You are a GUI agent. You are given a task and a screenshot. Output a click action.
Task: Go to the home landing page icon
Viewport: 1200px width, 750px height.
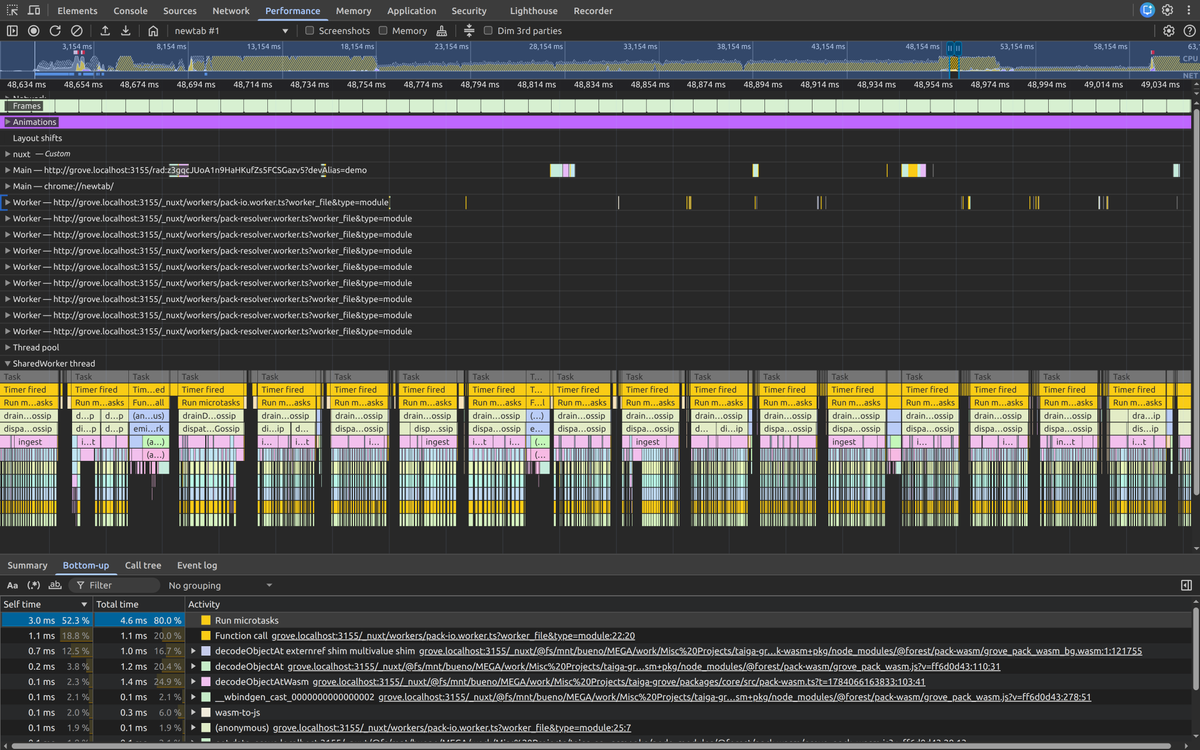click(x=153, y=31)
